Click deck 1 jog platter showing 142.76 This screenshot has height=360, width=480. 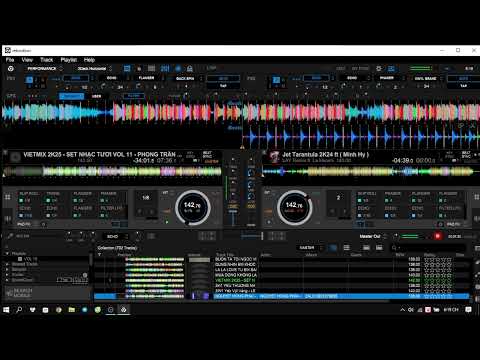tap(192, 207)
